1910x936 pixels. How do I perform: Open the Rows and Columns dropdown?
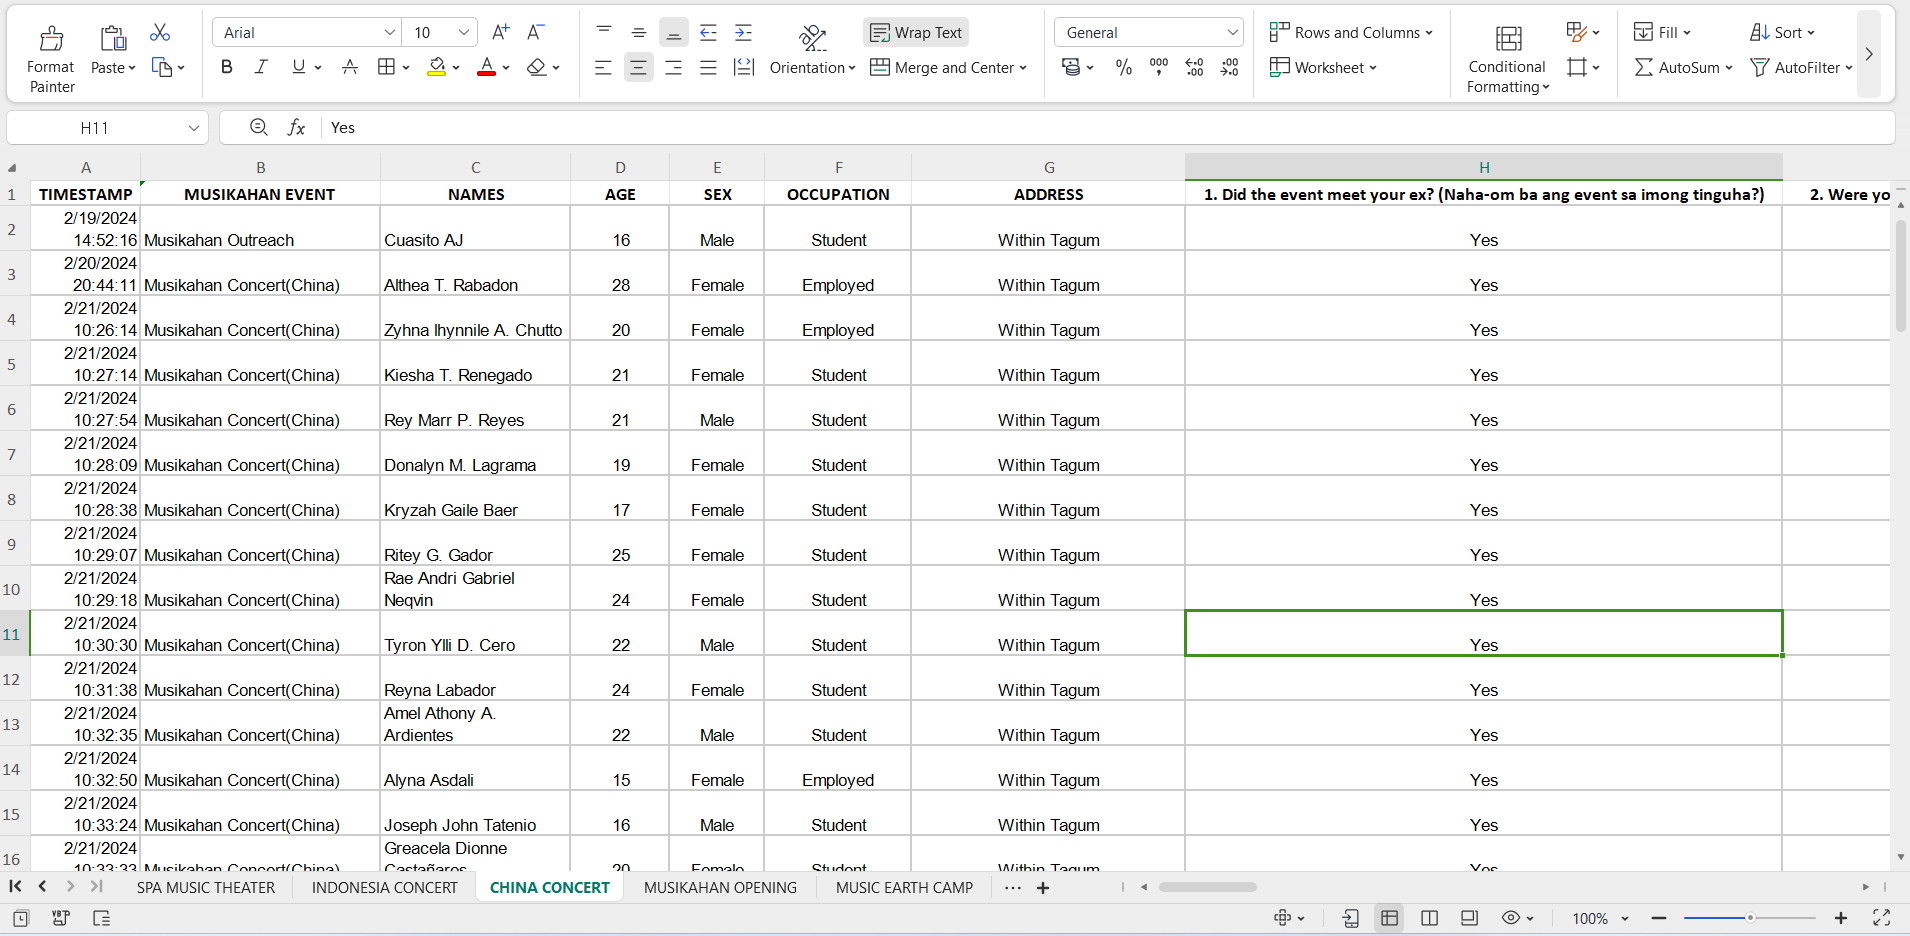click(x=1350, y=32)
